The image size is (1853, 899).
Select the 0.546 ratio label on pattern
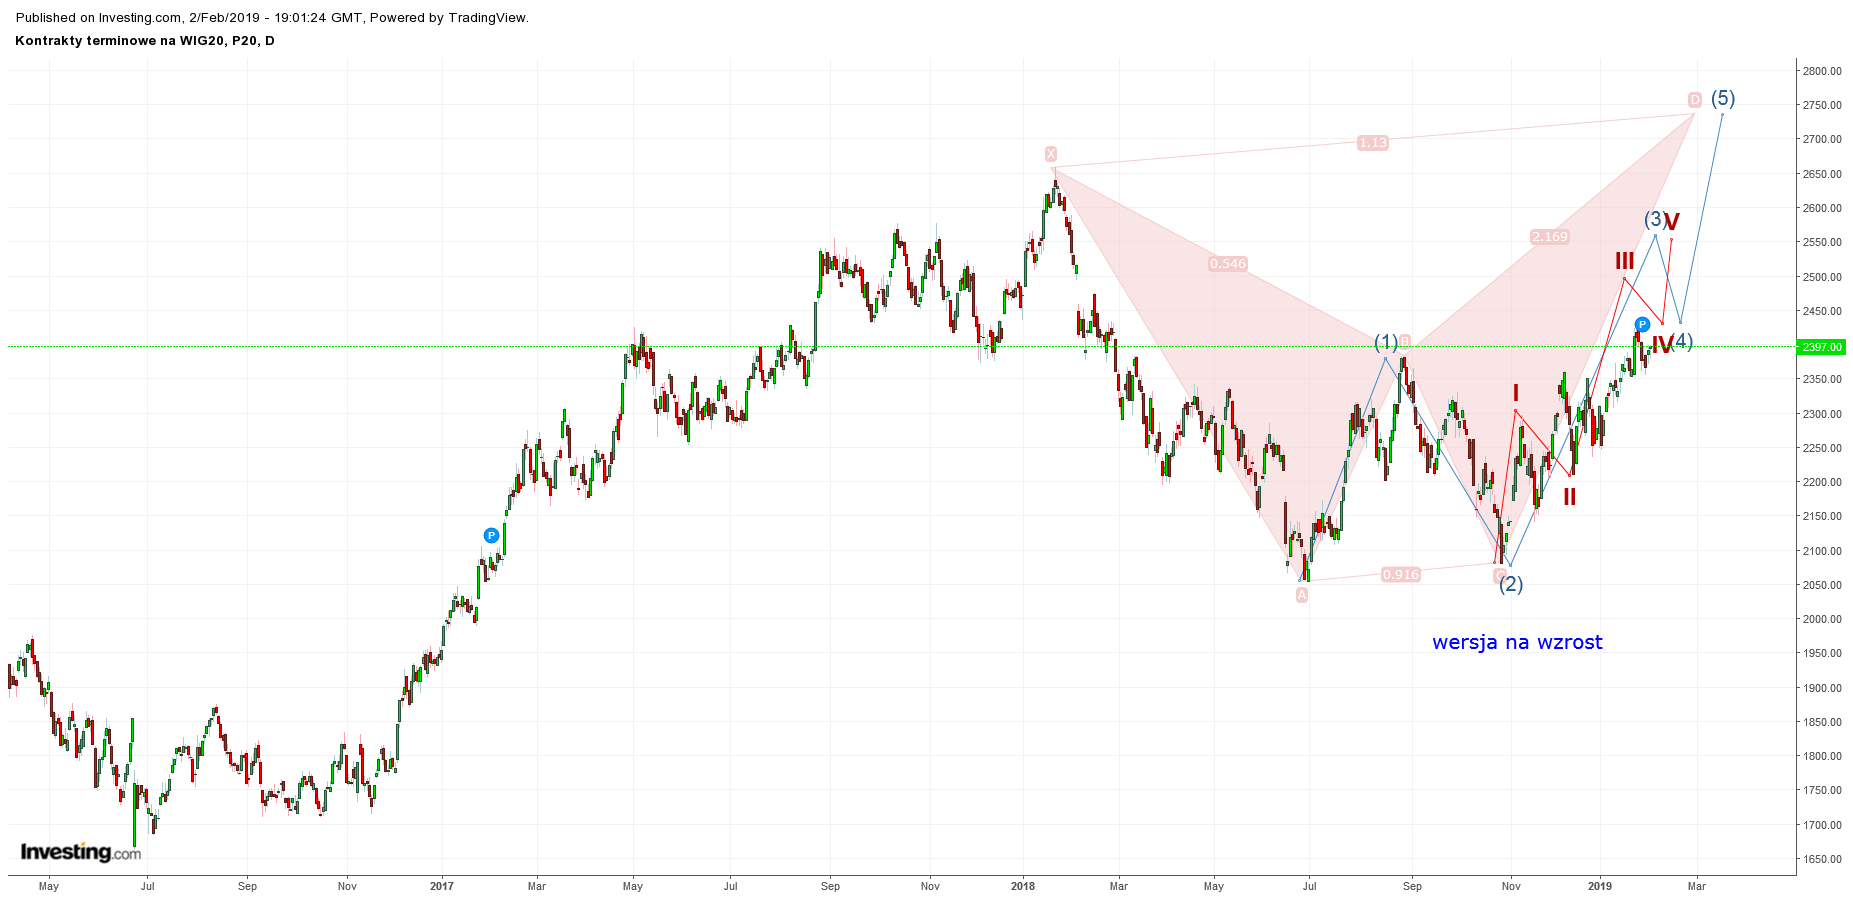tap(1228, 264)
